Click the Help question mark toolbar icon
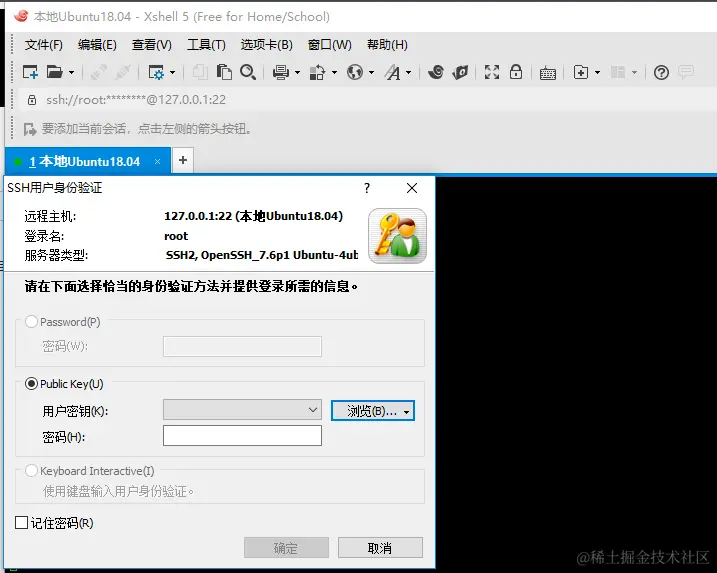This screenshot has width=717, height=573. 661,72
